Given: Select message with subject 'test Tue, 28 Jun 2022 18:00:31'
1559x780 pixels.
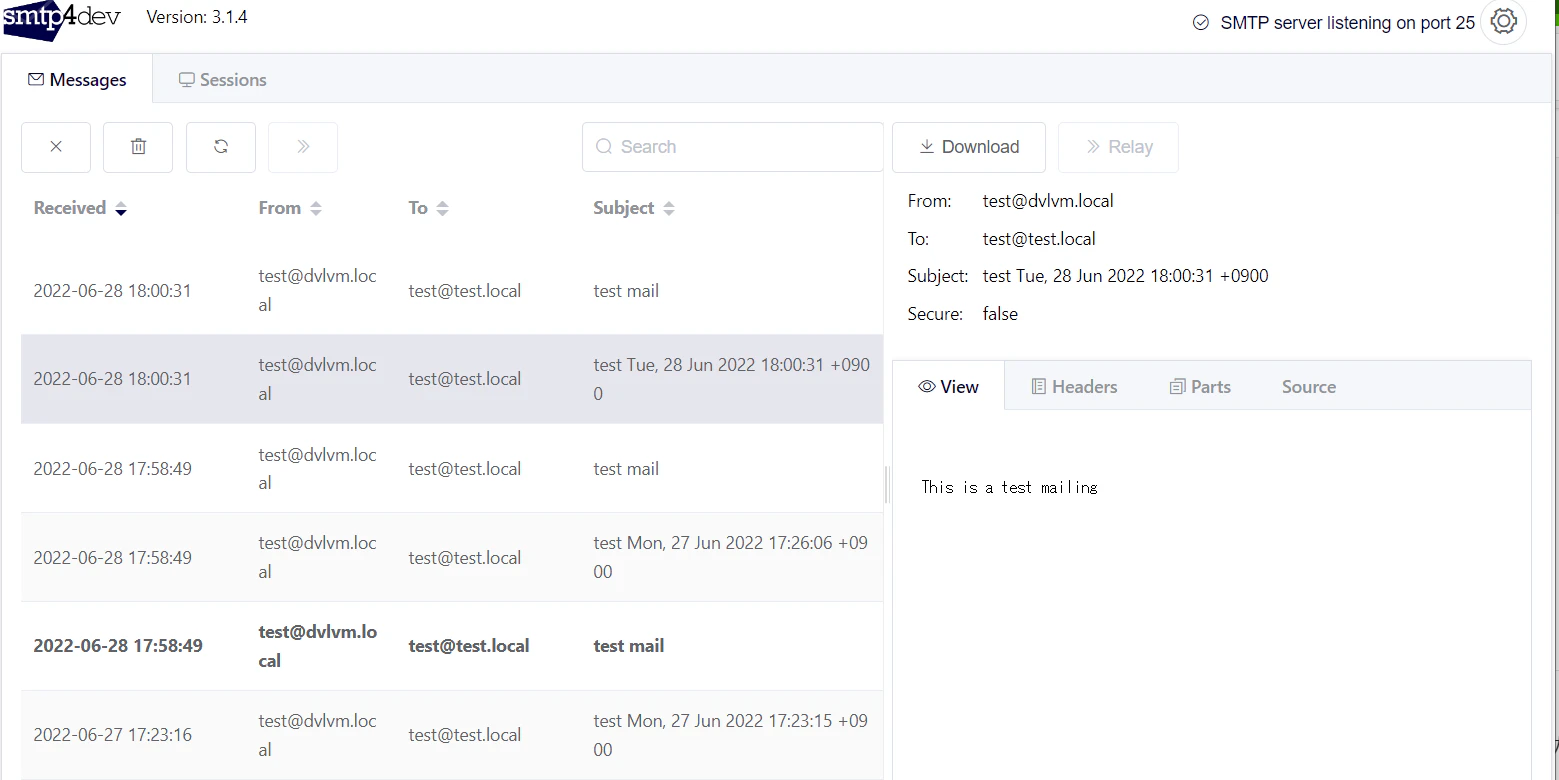Looking at the screenshot, I should click(452, 379).
